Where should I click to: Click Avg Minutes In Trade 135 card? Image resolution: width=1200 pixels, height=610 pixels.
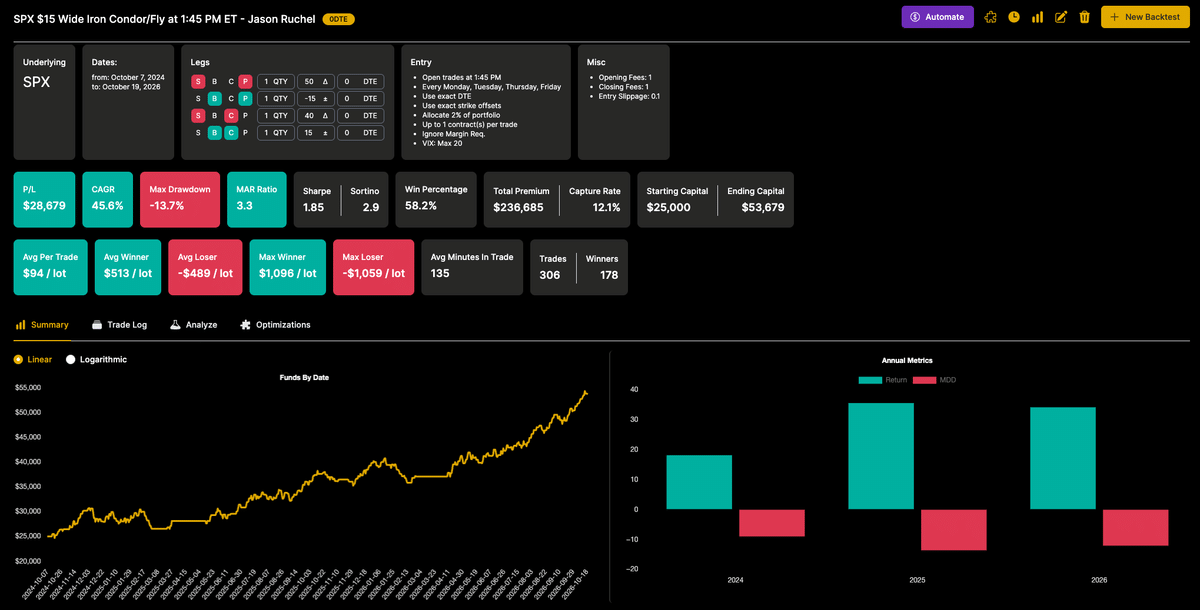pyautogui.click(x=471, y=267)
